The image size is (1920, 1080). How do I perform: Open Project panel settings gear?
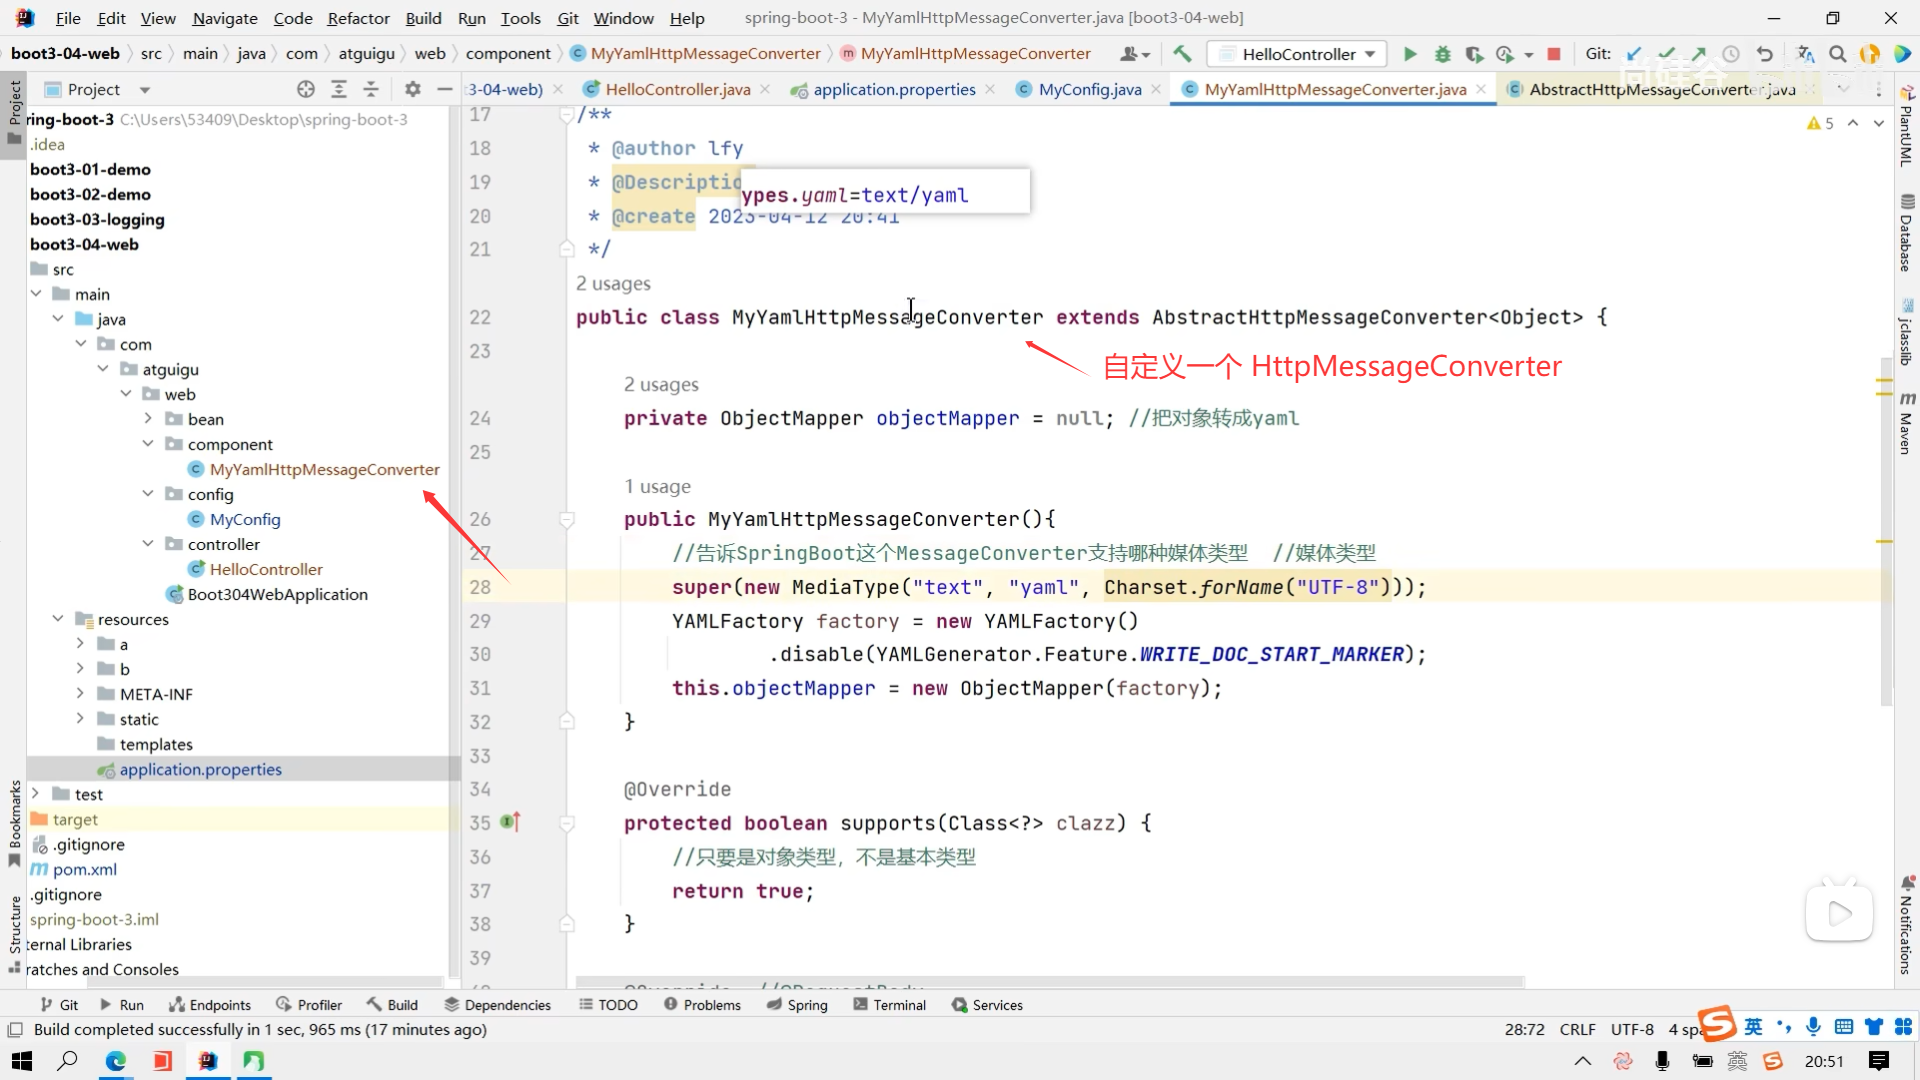412,89
